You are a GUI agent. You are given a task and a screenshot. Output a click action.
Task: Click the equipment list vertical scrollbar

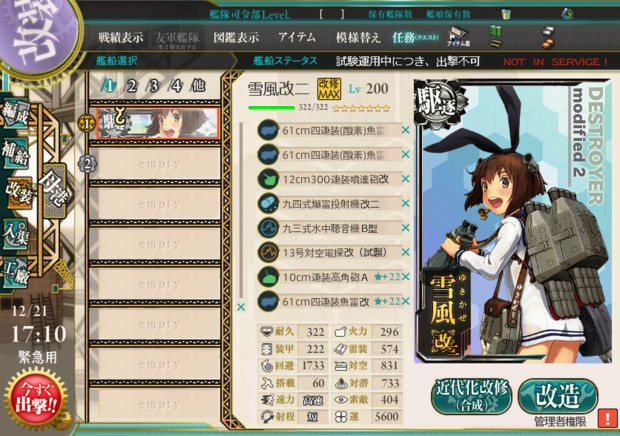241,210
